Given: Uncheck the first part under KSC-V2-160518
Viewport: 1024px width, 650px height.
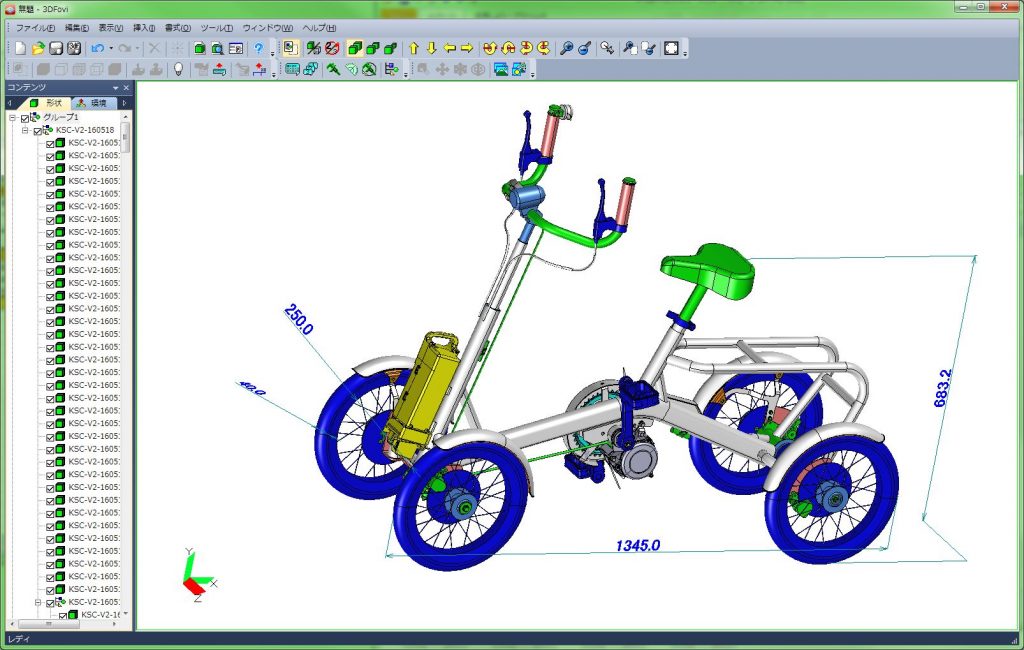Looking at the screenshot, I should [x=50, y=143].
